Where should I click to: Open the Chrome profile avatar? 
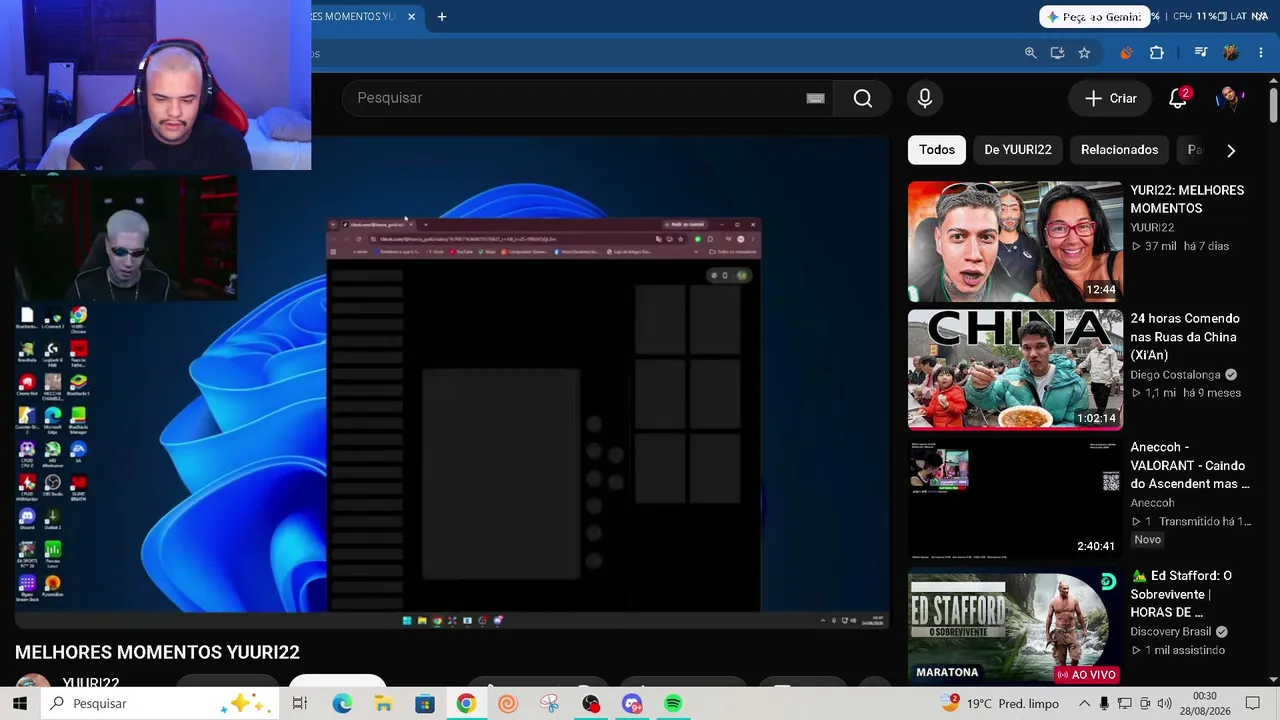(1231, 53)
